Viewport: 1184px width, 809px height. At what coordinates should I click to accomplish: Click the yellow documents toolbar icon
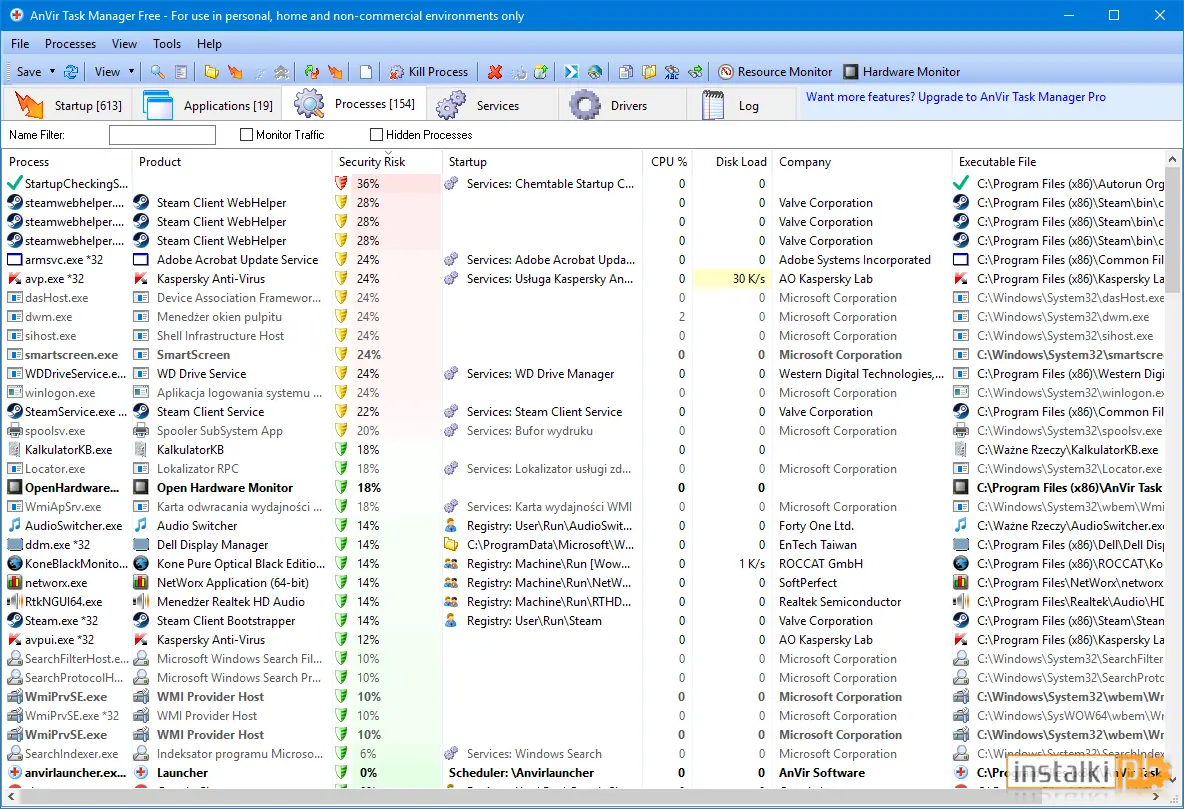649,72
